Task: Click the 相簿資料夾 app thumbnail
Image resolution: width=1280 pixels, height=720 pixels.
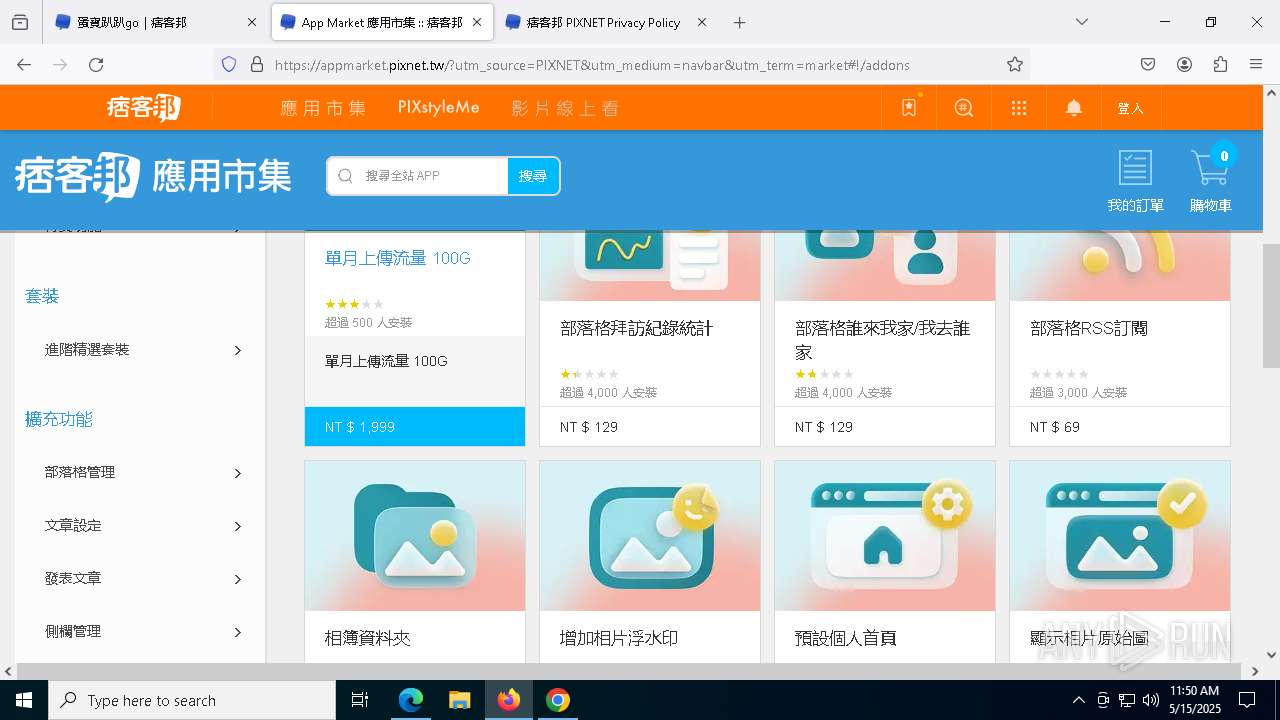Action: (x=415, y=536)
